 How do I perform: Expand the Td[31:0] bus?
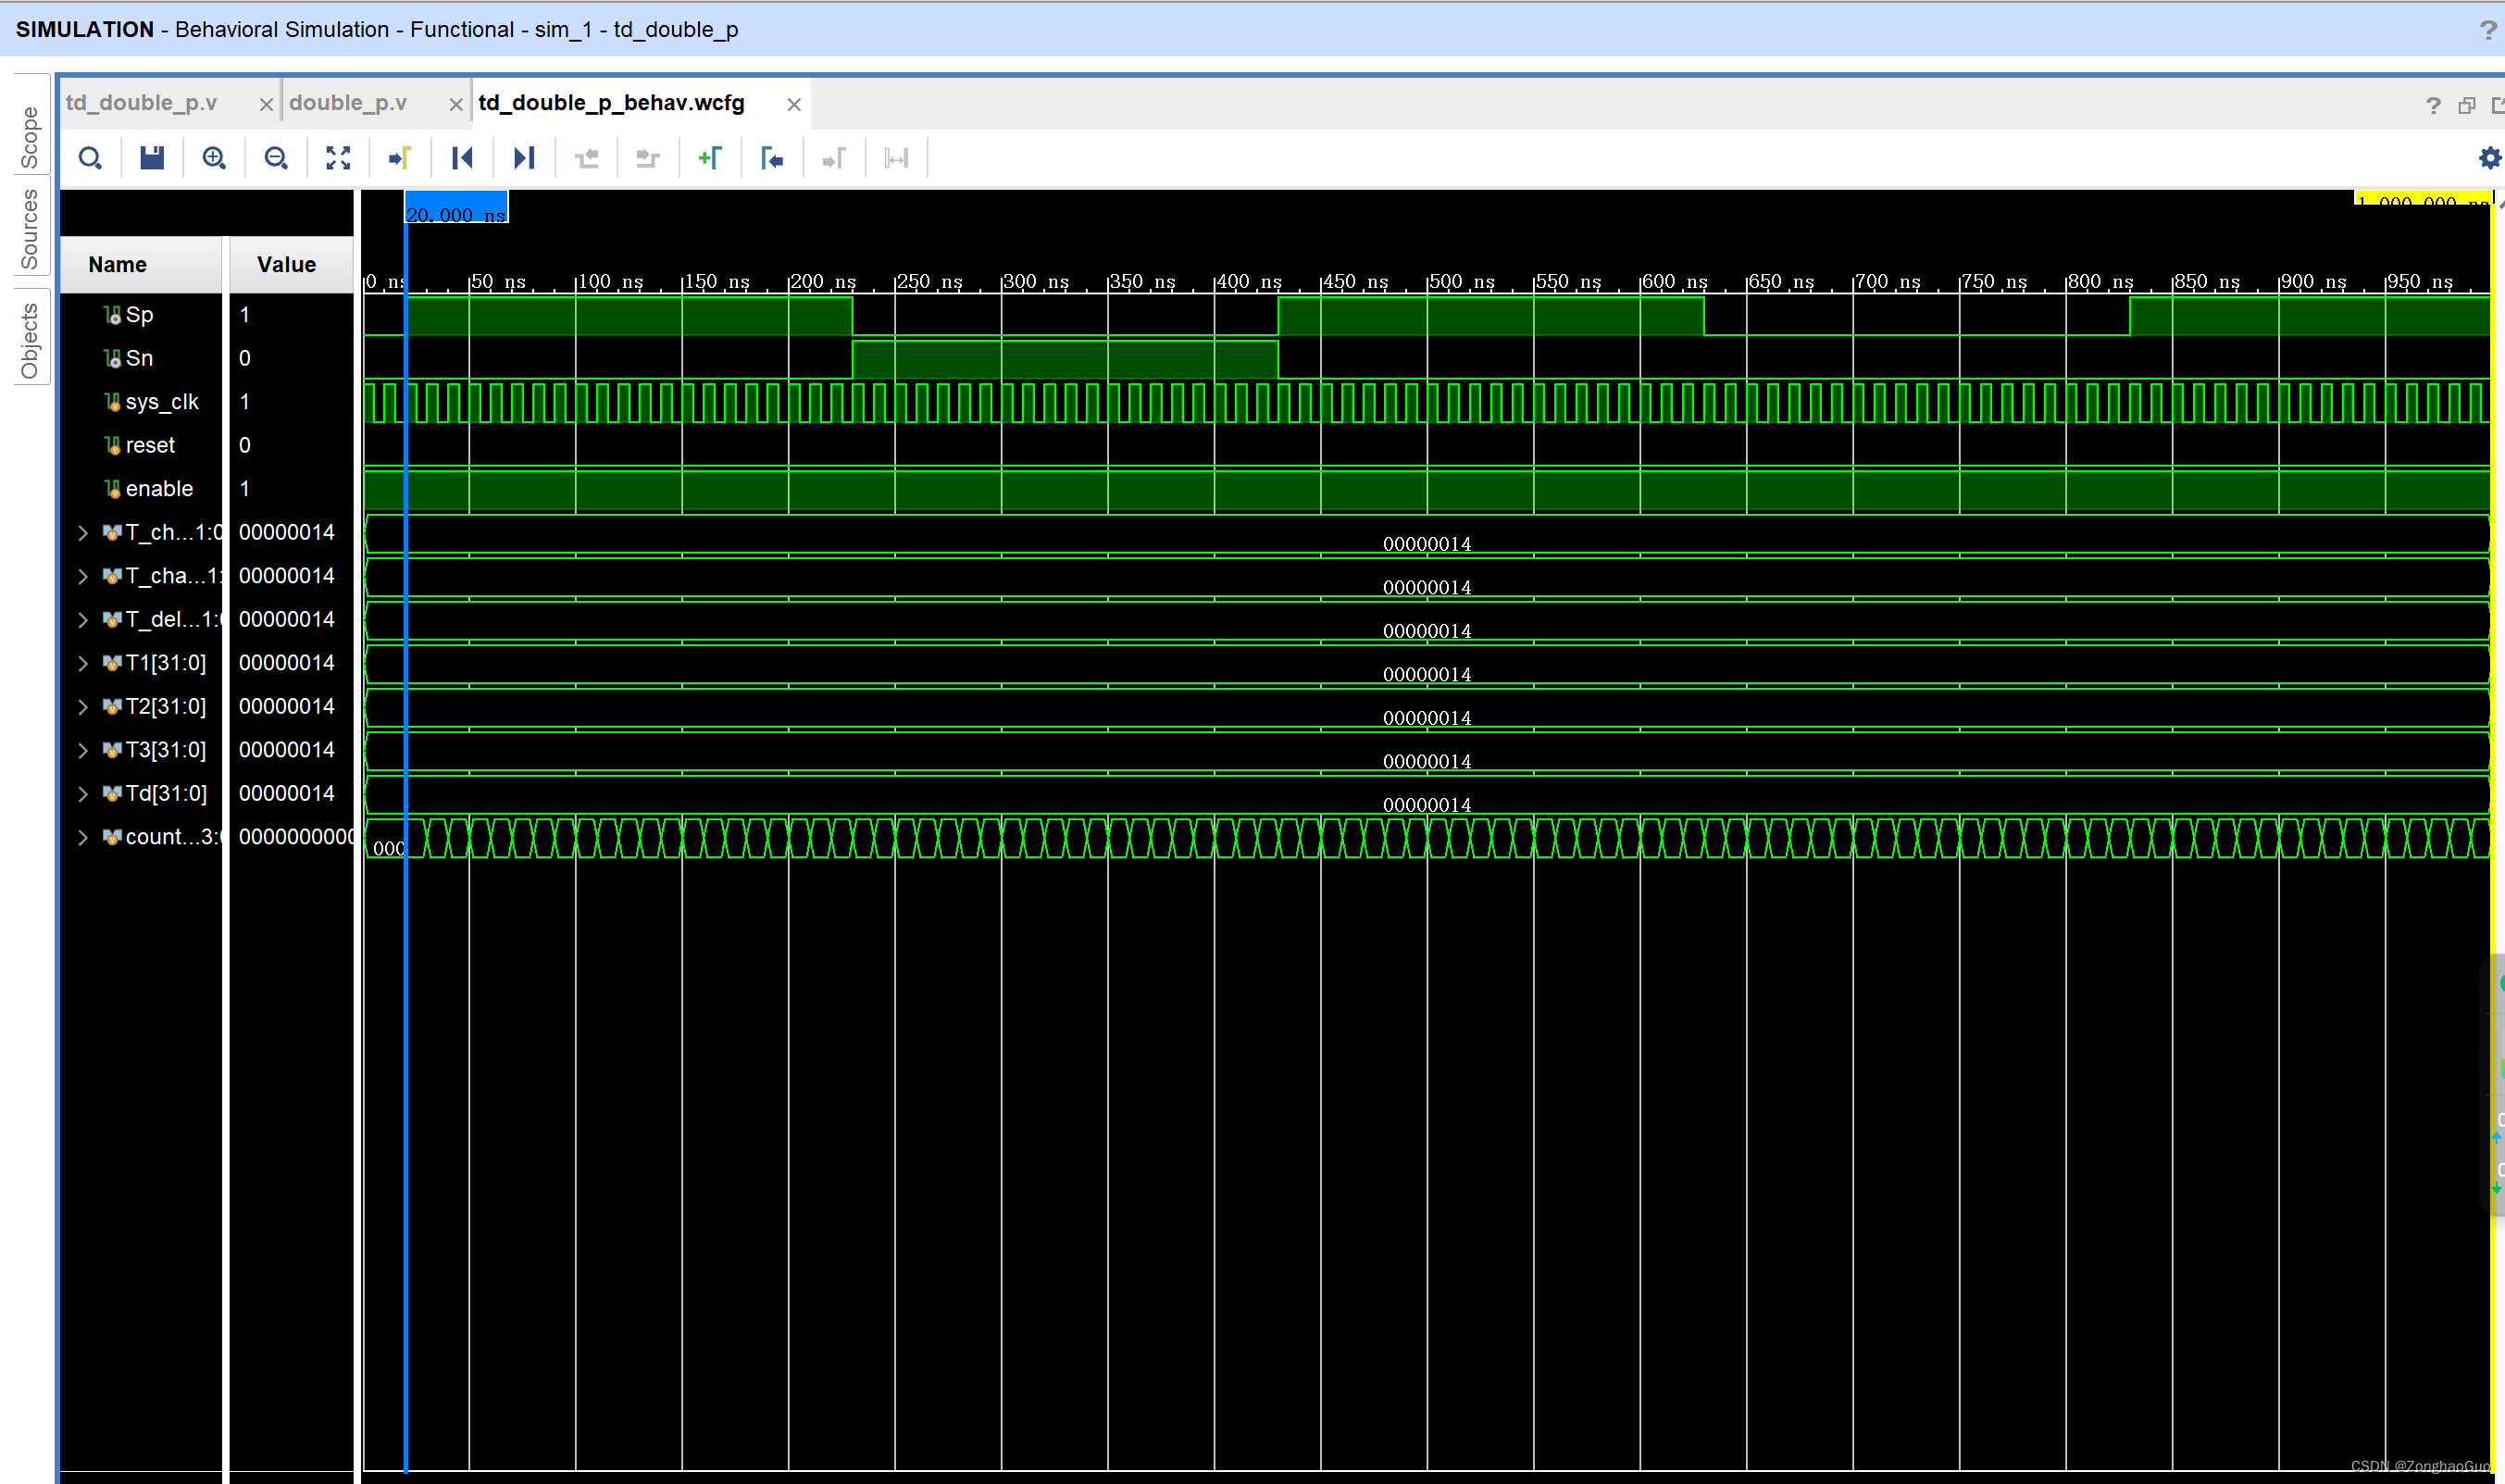[x=83, y=794]
